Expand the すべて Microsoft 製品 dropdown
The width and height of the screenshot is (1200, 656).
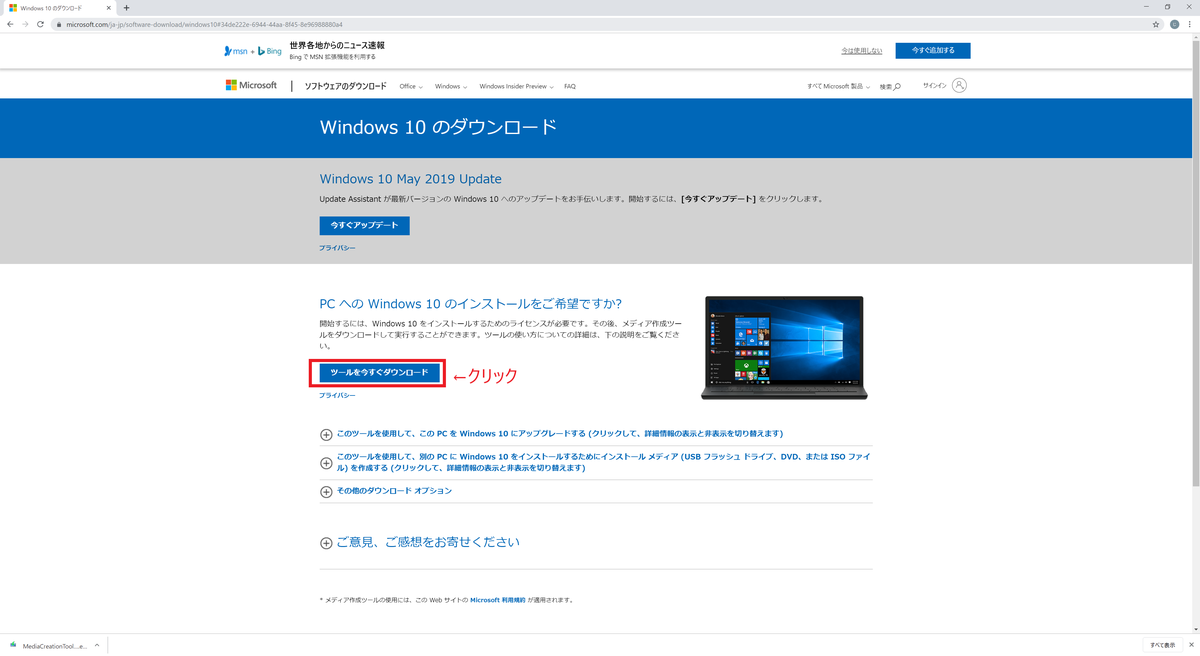(839, 87)
